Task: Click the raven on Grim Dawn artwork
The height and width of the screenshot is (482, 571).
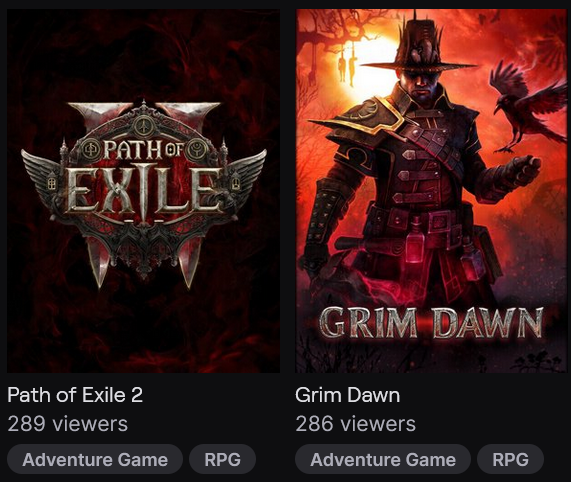Action: (526, 107)
